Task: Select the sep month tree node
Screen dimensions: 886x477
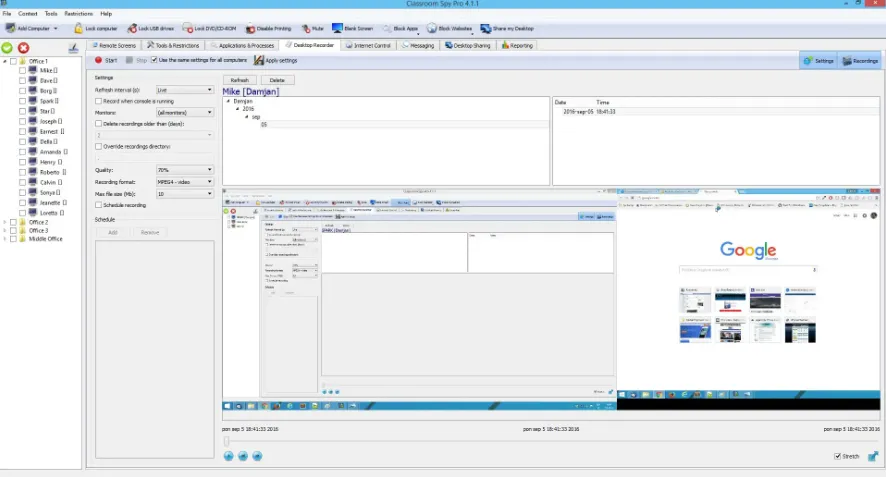Action: pyautogui.click(x=256, y=117)
